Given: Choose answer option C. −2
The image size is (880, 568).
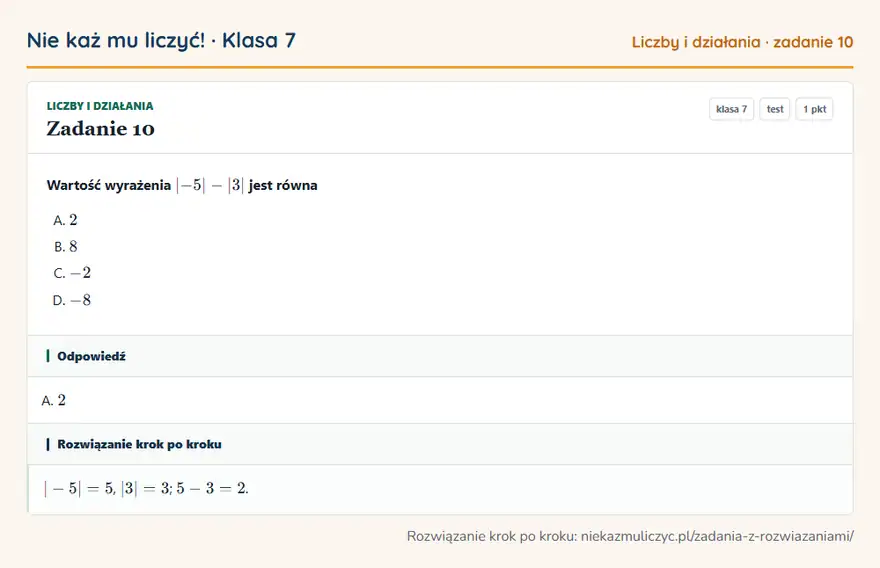Looking at the screenshot, I should (72, 273).
